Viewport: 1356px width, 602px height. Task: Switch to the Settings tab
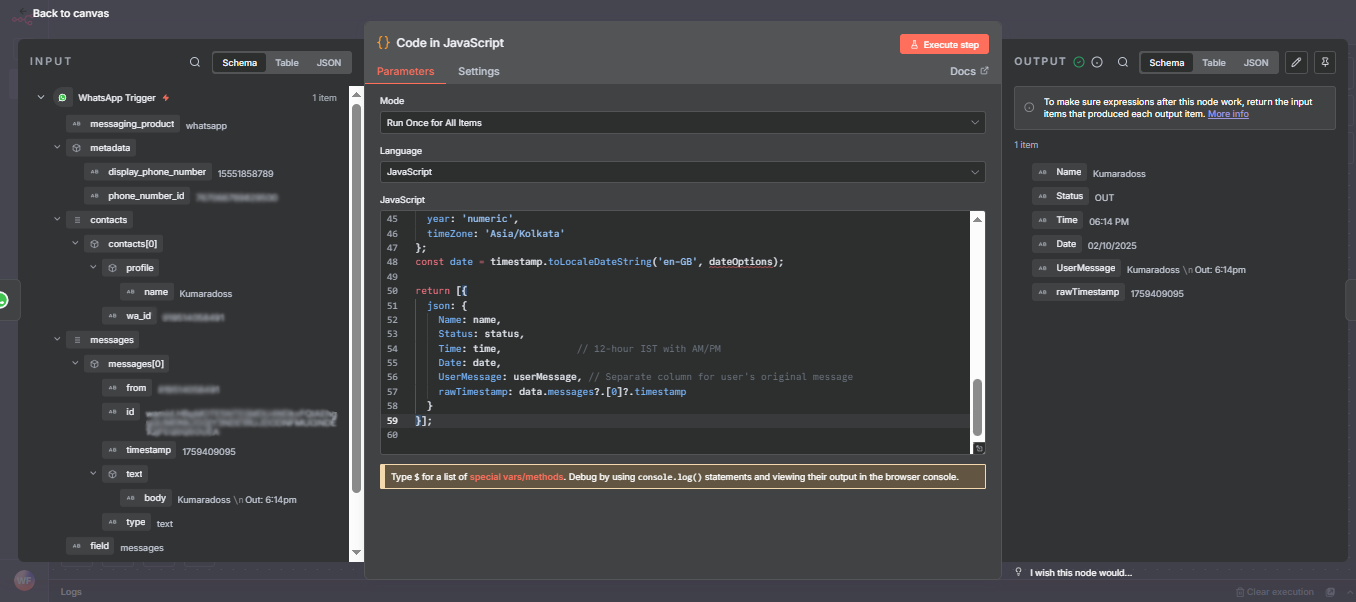pyautogui.click(x=478, y=71)
